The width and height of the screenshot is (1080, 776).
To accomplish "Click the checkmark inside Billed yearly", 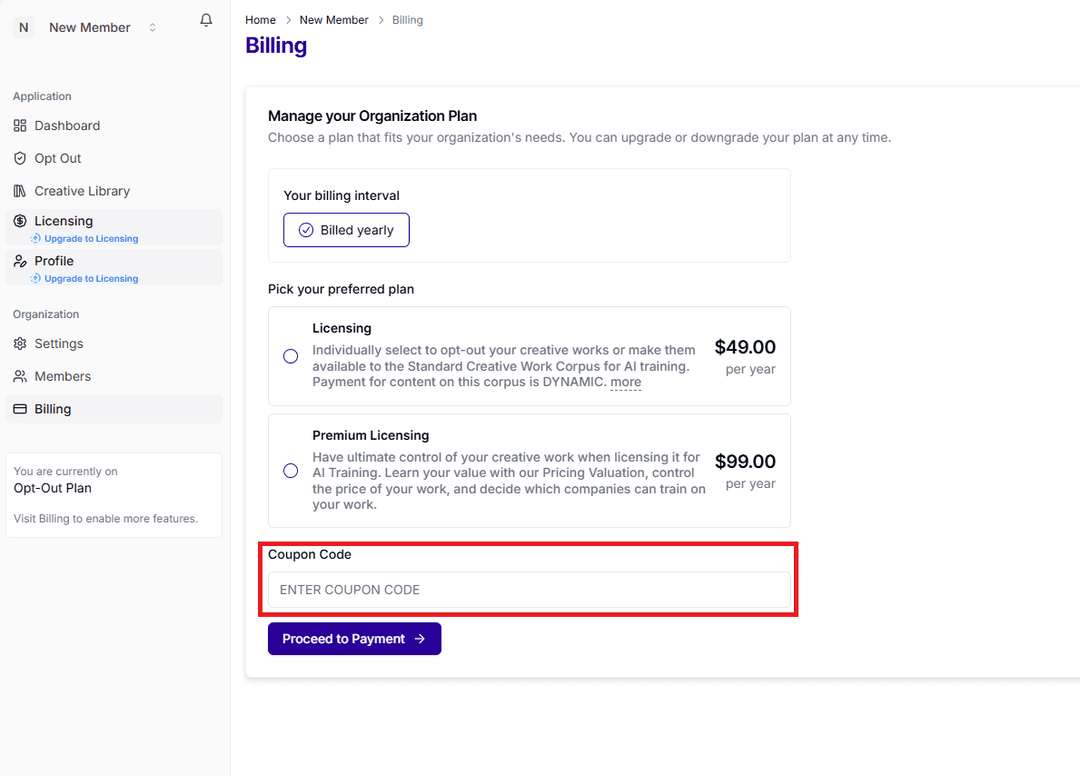I will click(305, 229).
